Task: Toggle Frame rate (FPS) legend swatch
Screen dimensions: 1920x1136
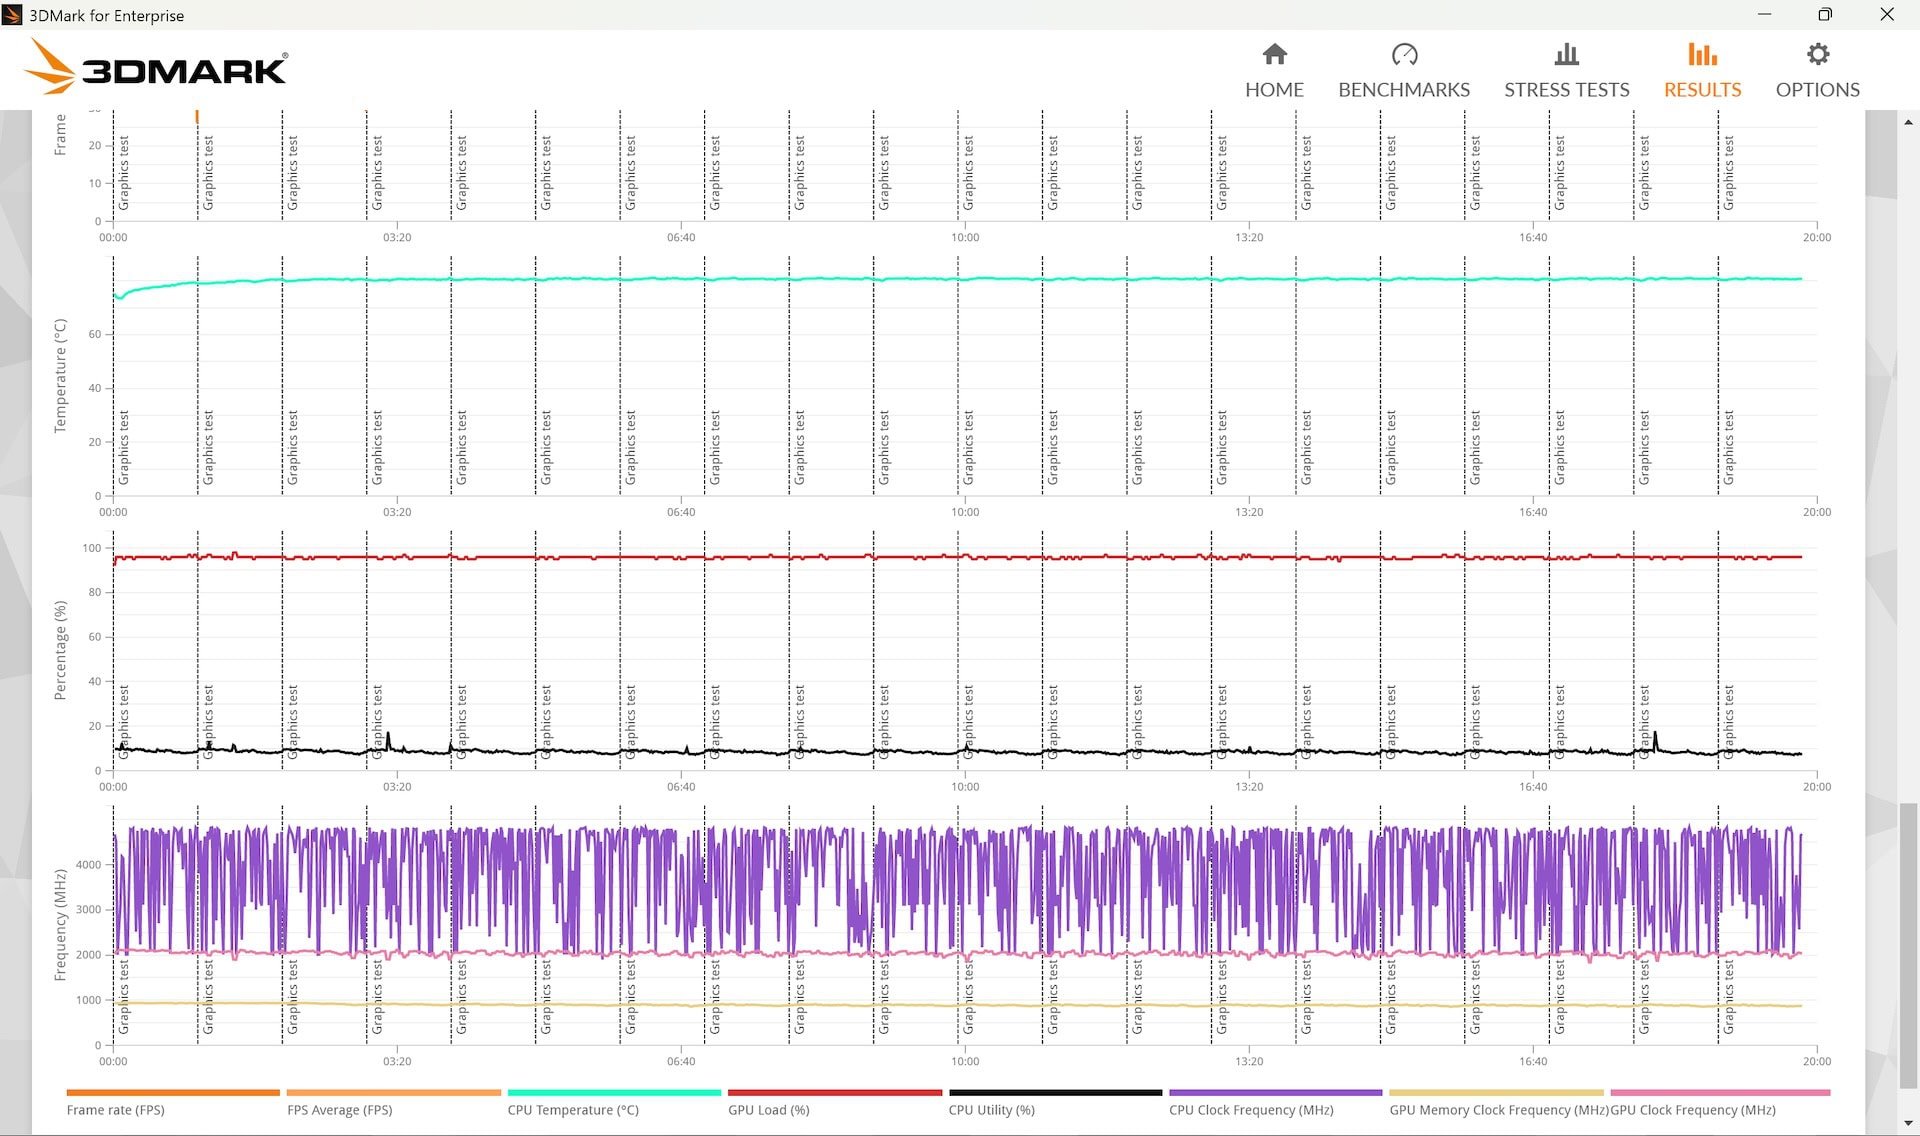Action: 173,1093
